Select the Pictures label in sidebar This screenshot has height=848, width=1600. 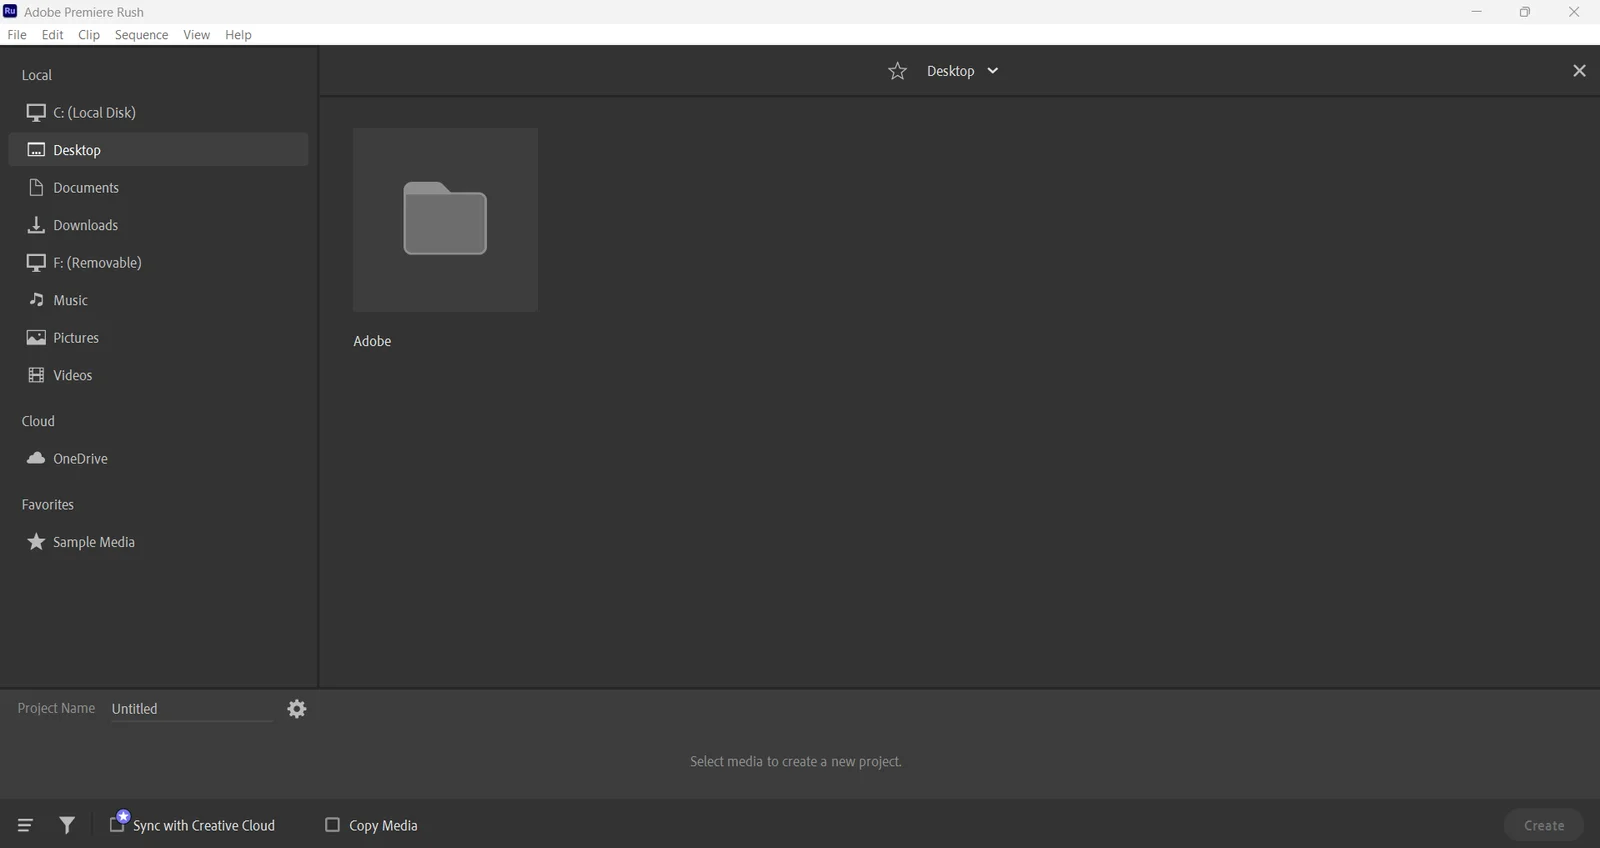point(76,338)
